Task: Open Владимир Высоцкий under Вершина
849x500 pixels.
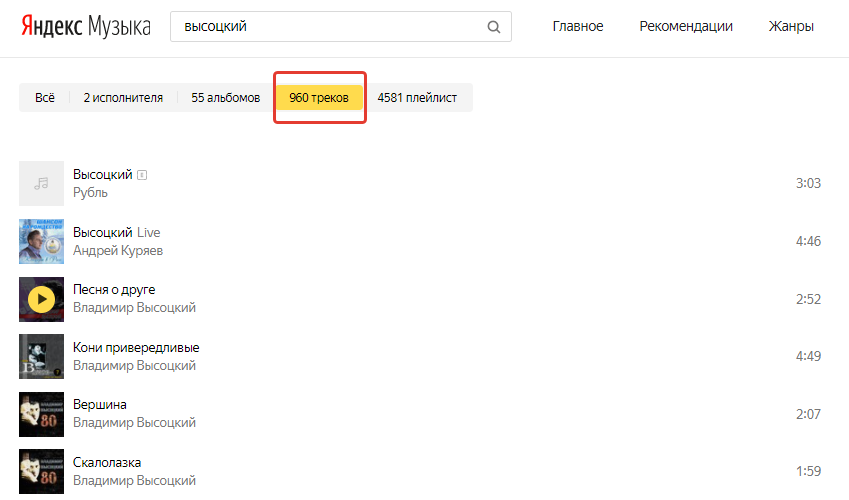Action: coord(134,423)
